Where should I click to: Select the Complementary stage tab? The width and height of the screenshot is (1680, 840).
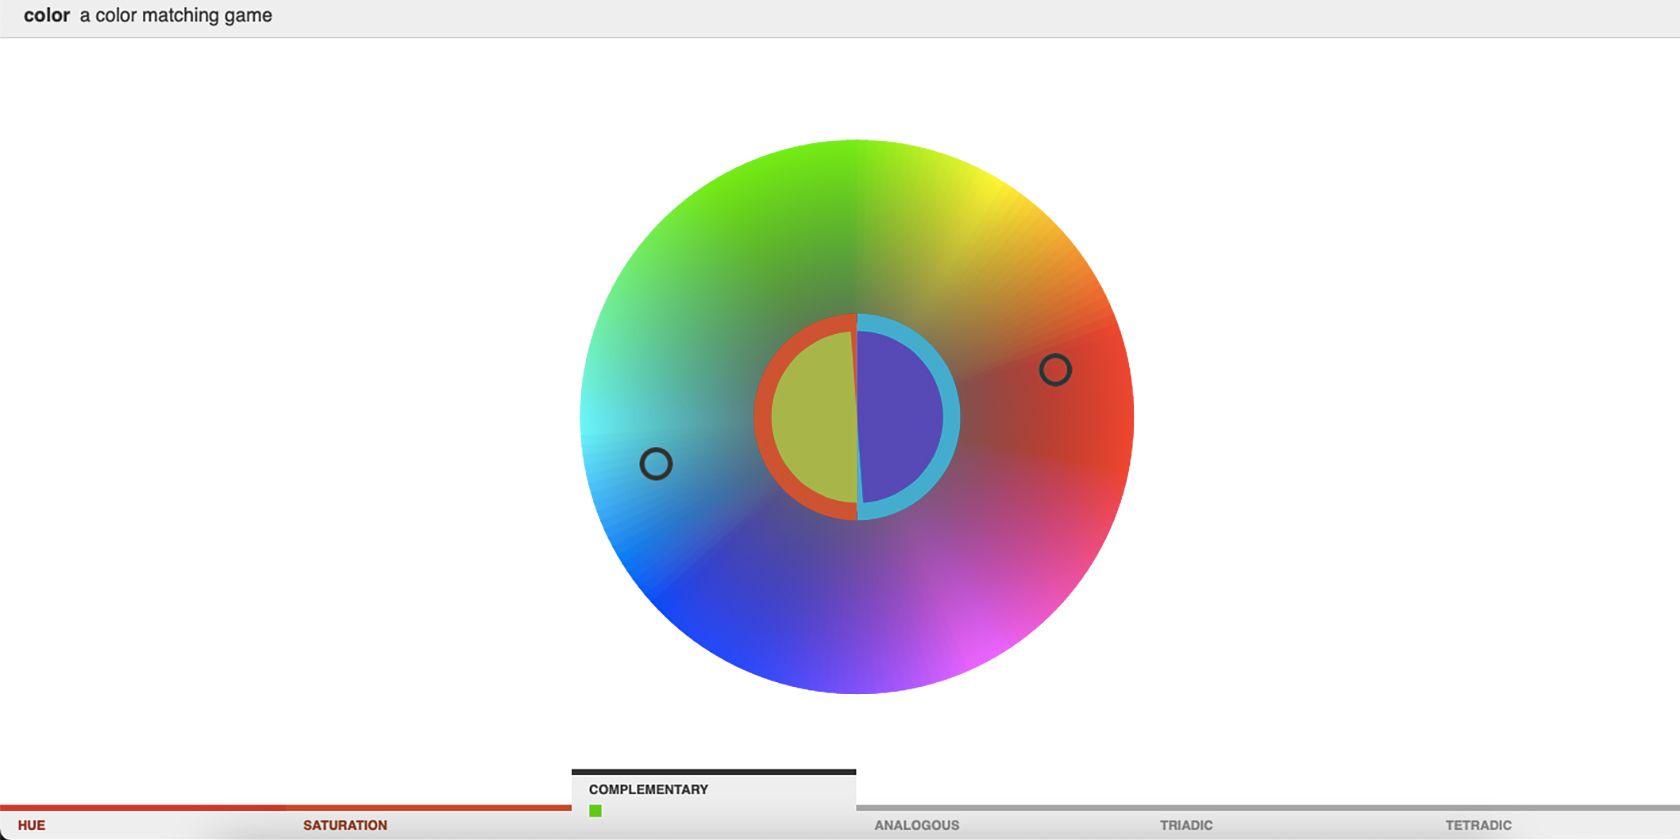pyautogui.click(x=648, y=789)
